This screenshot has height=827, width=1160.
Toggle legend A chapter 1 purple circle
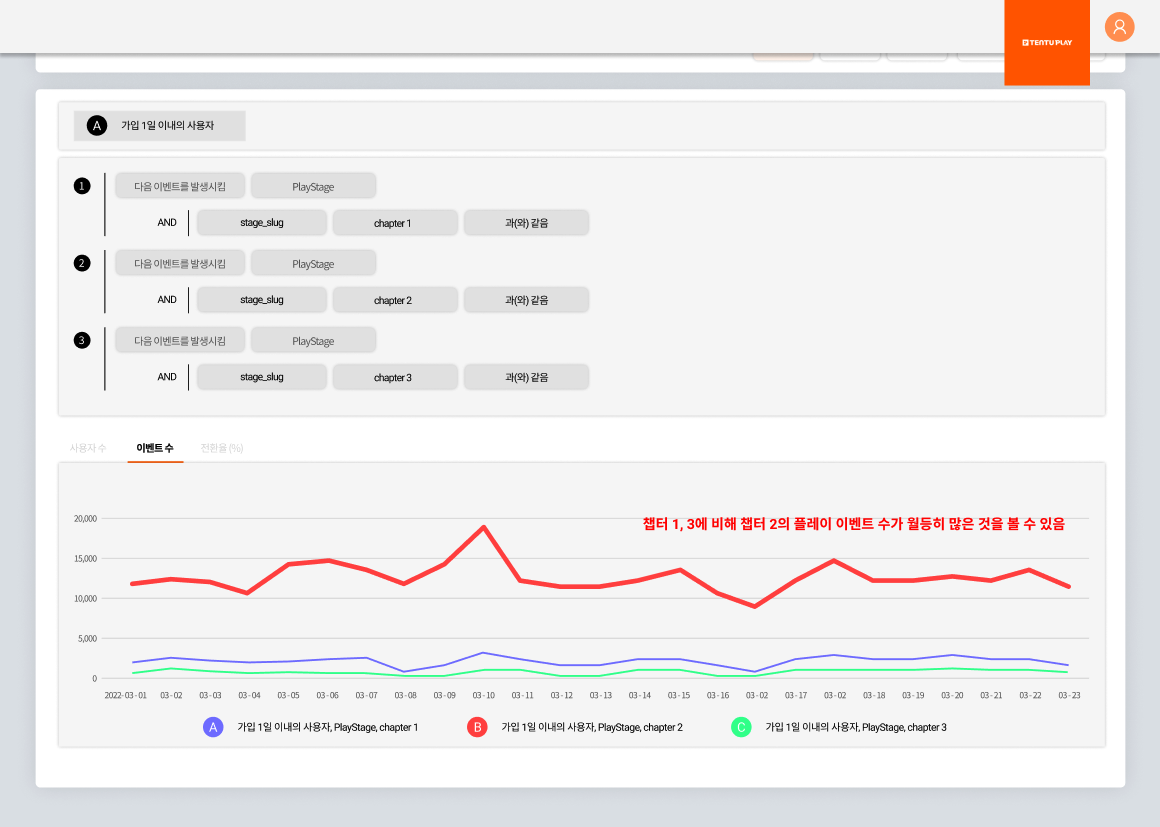coord(213,727)
